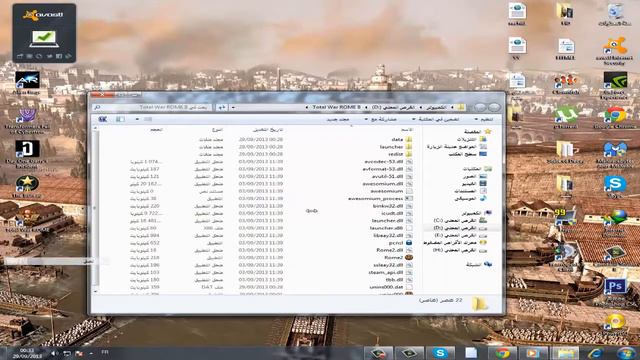This screenshot has height=360, width=640.
Task: Open Network in the navigation pane
Action: (x=478, y=264)
